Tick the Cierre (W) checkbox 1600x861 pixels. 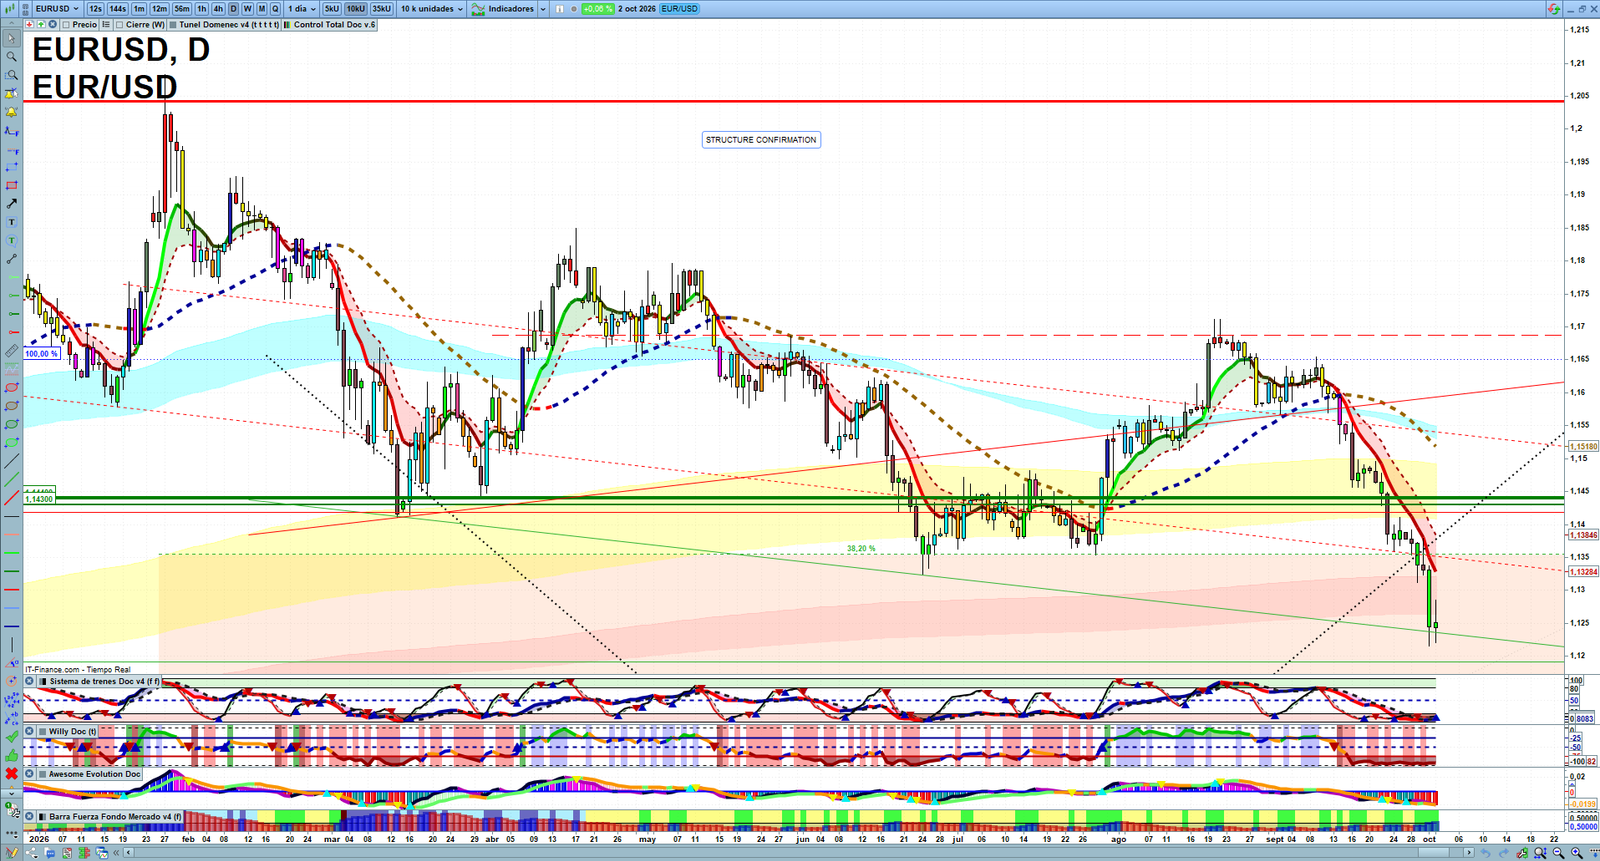[120, 25]
